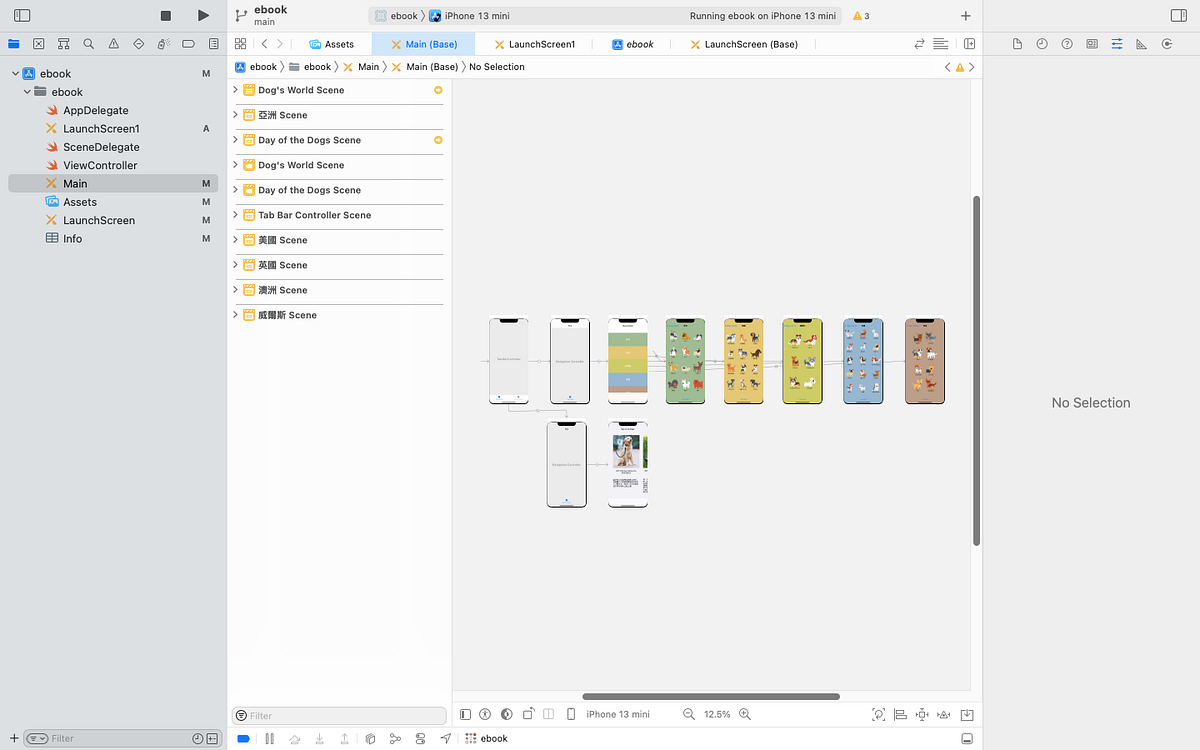Open the File inspector
Image resolution: width=1200 pixels, height=750 pixels.
tap(1017, 44)
